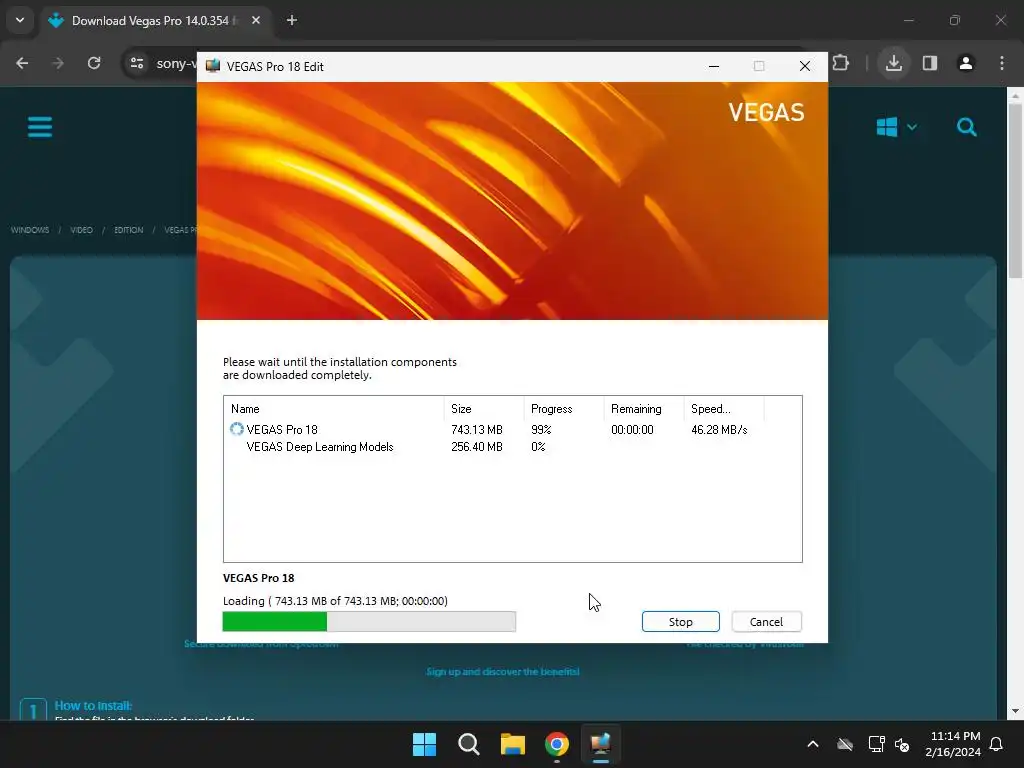
Task: Click the VEGAS installer taskbar icon
Action: (x=601, y=744)
